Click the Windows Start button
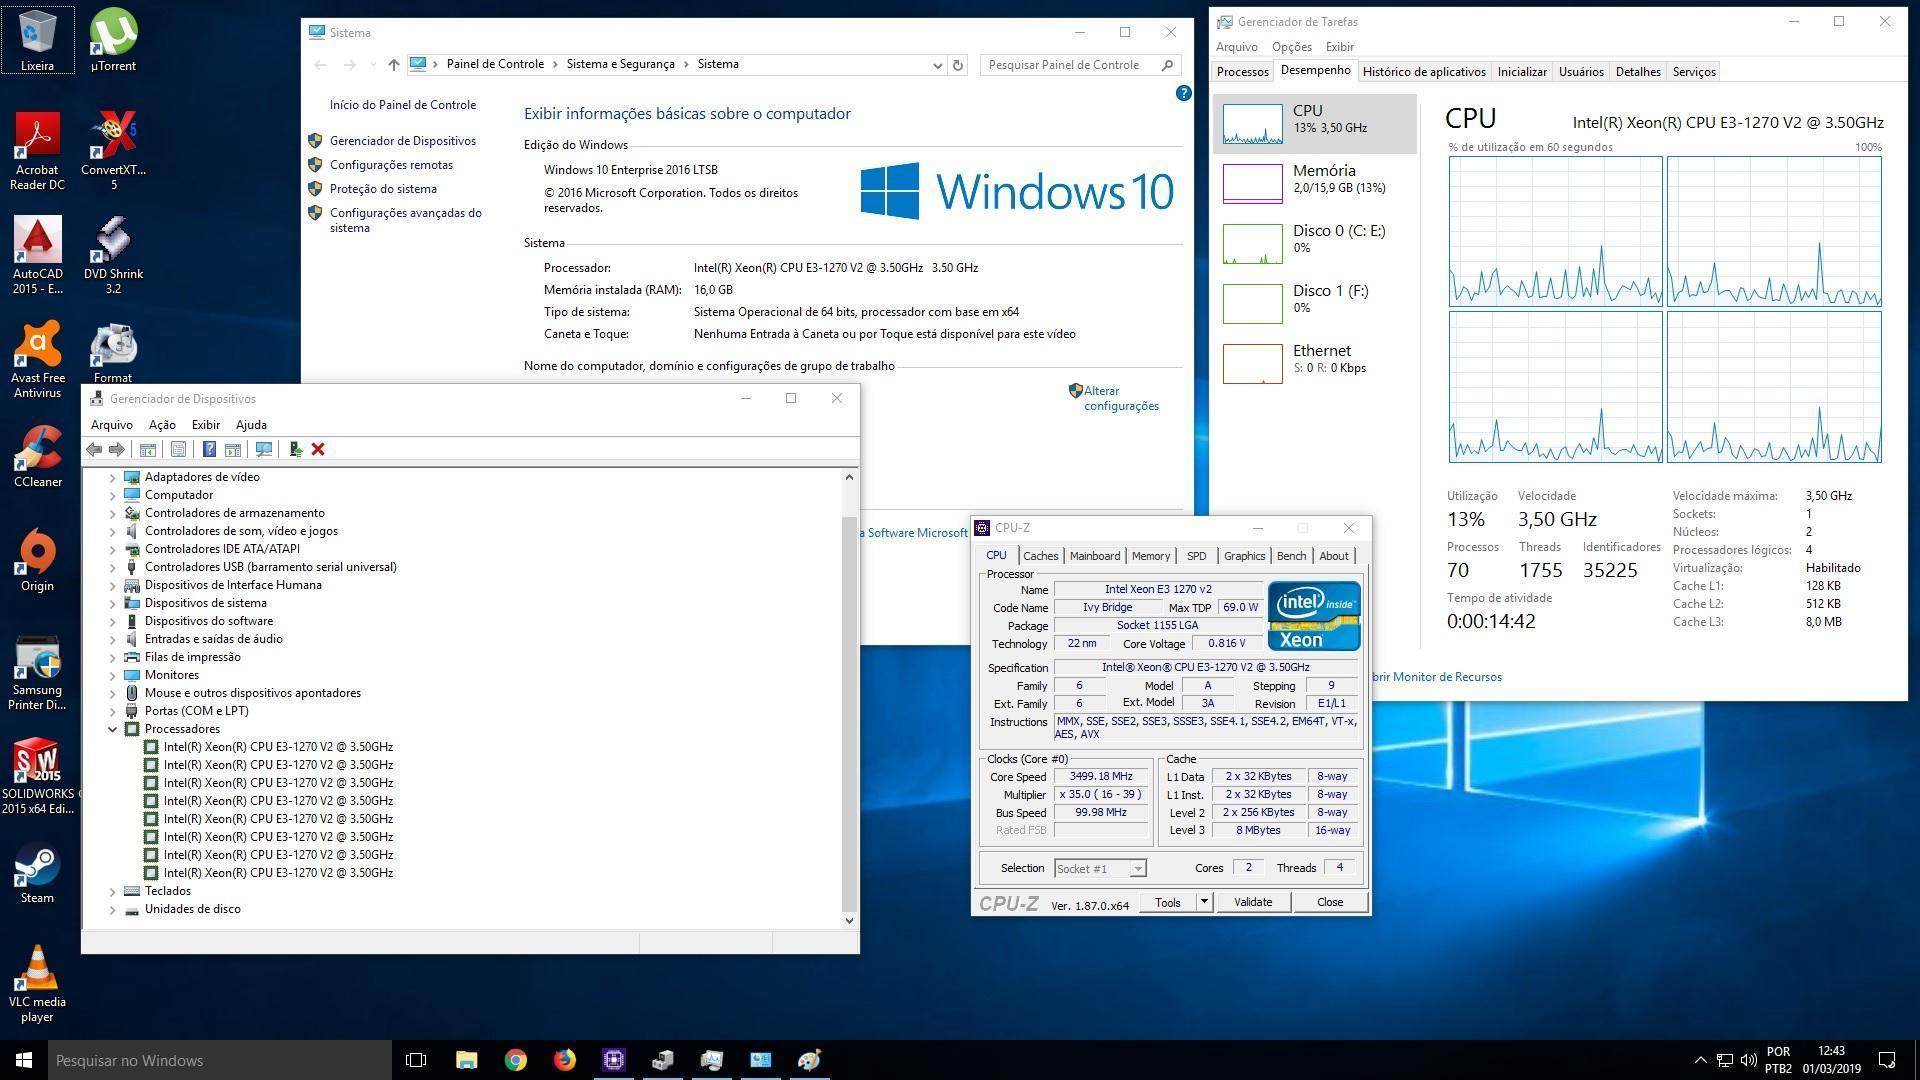The width and height of the screenshot is (1920, 1080). point(24,1060)
